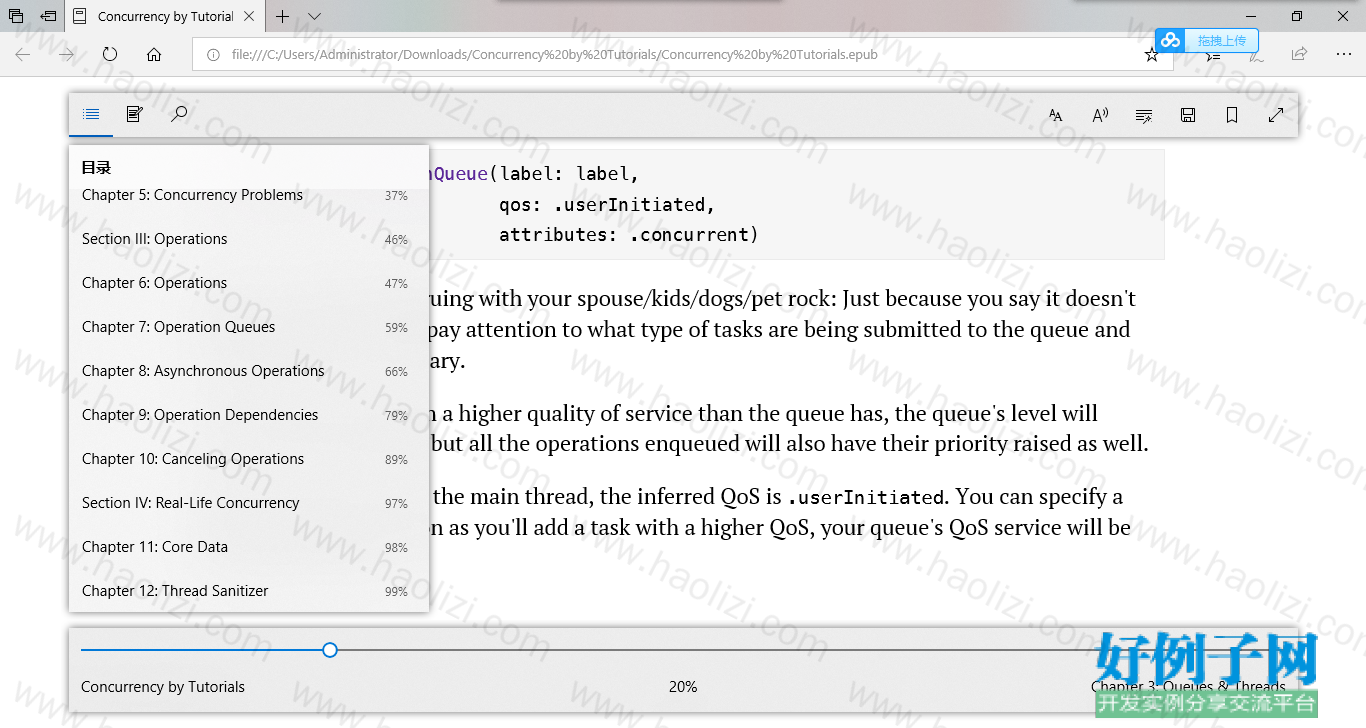Open the favorites hub icon
The width and height of the screenshot is (1366, 728).
(1212, 55)
